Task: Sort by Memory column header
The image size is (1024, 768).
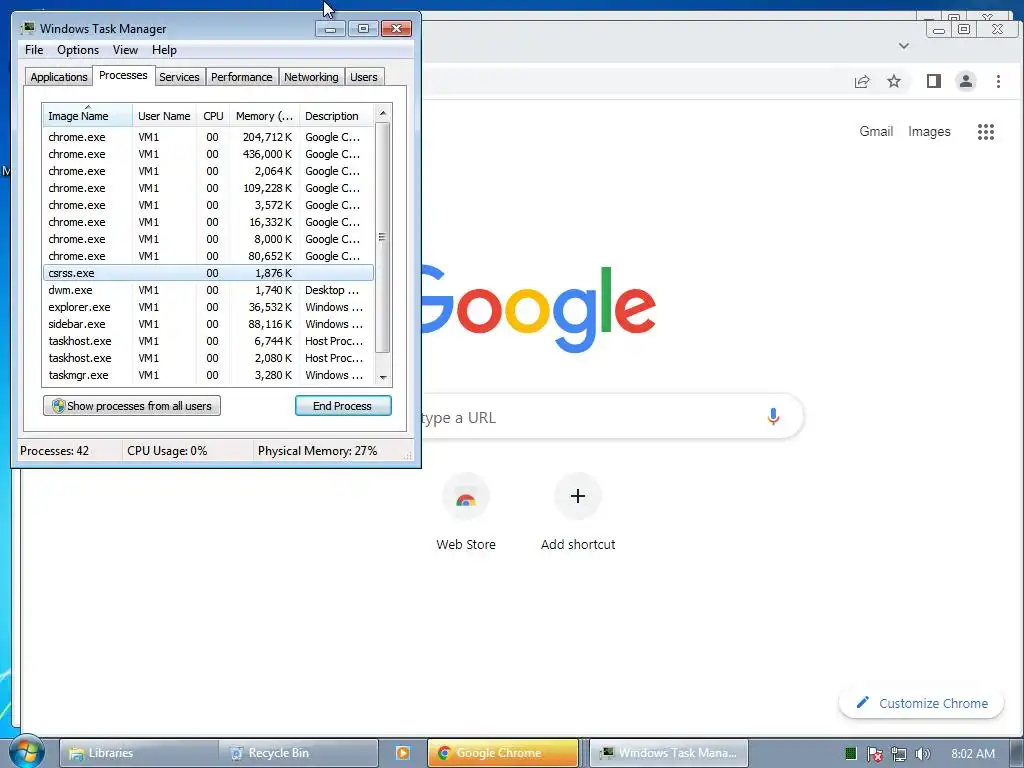Action: pos(264,116)
